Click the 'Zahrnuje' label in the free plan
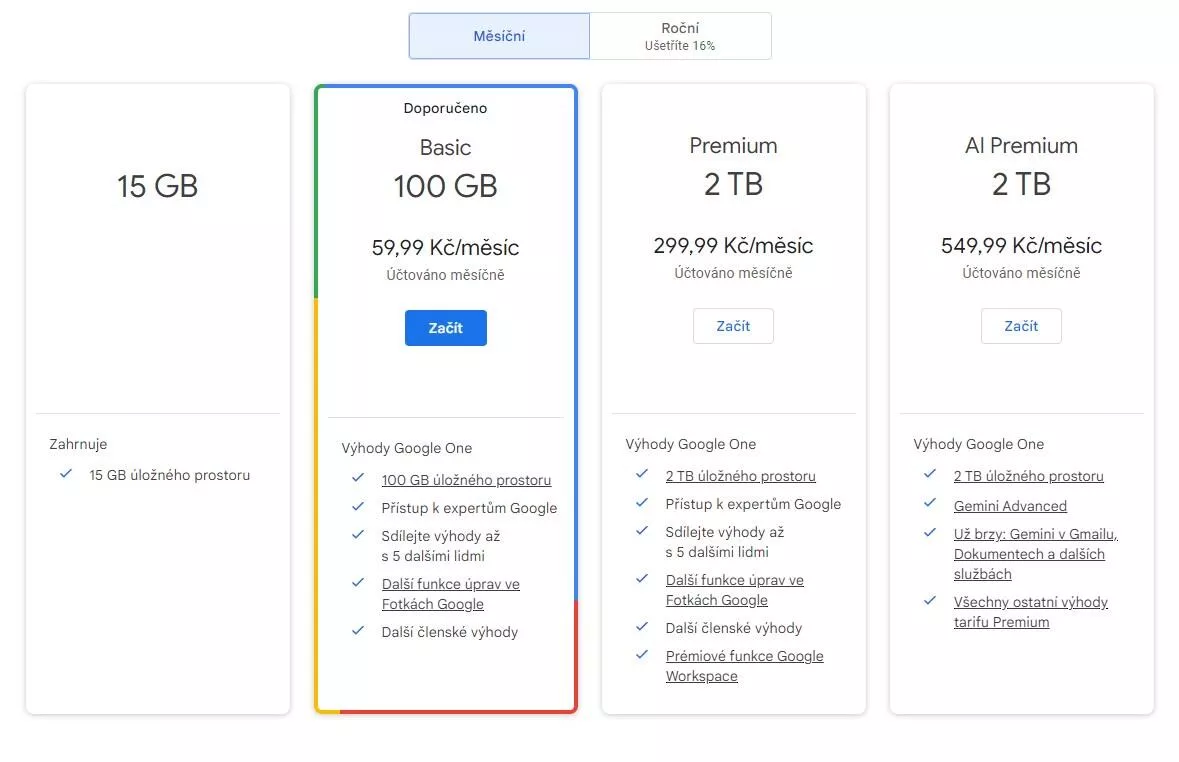Image resolution: width=1179 pixels, height=762 pixels. coord(78,444)
